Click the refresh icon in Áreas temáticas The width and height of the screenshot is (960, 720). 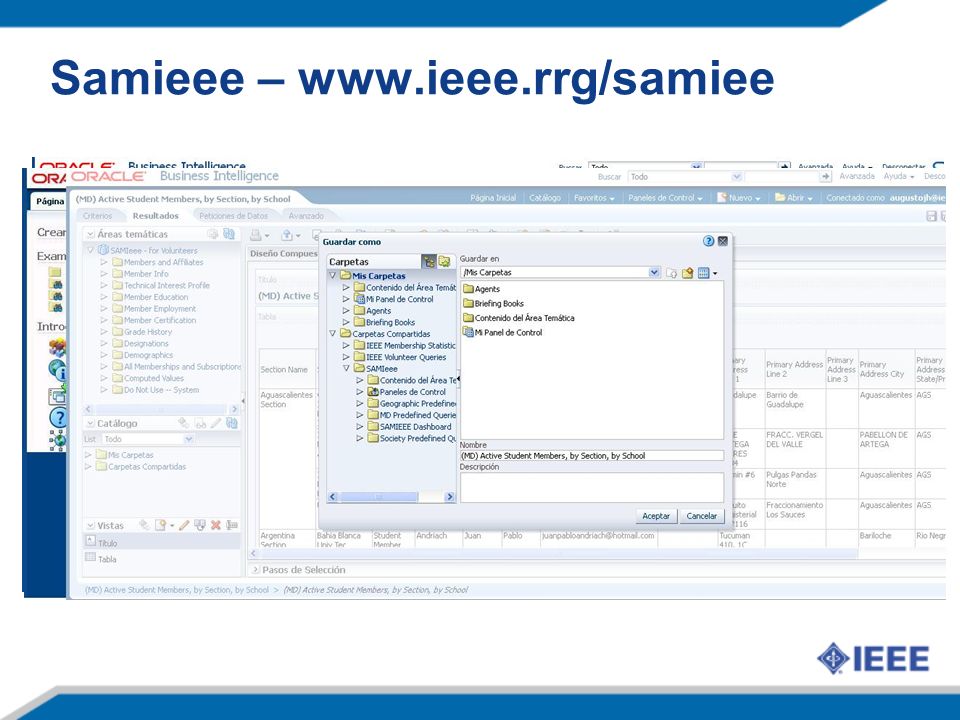click(x=229, y=233)
